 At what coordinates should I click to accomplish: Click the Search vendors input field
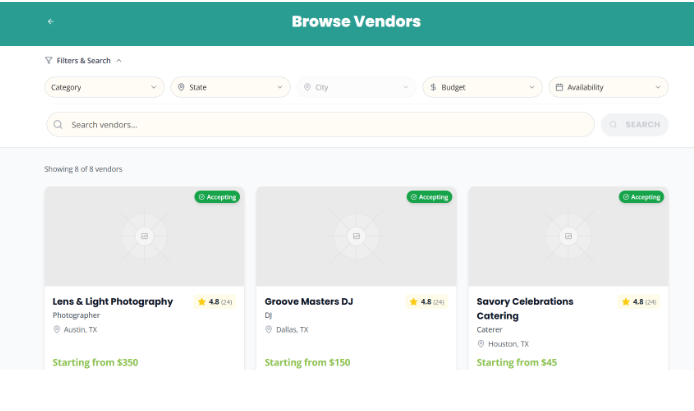(x=320, y=125)
